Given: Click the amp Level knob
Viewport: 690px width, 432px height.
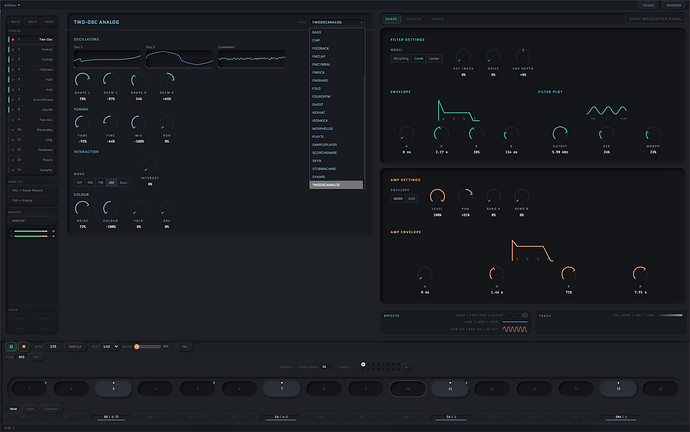Looking at the screenshot, I should click(437, 196).
